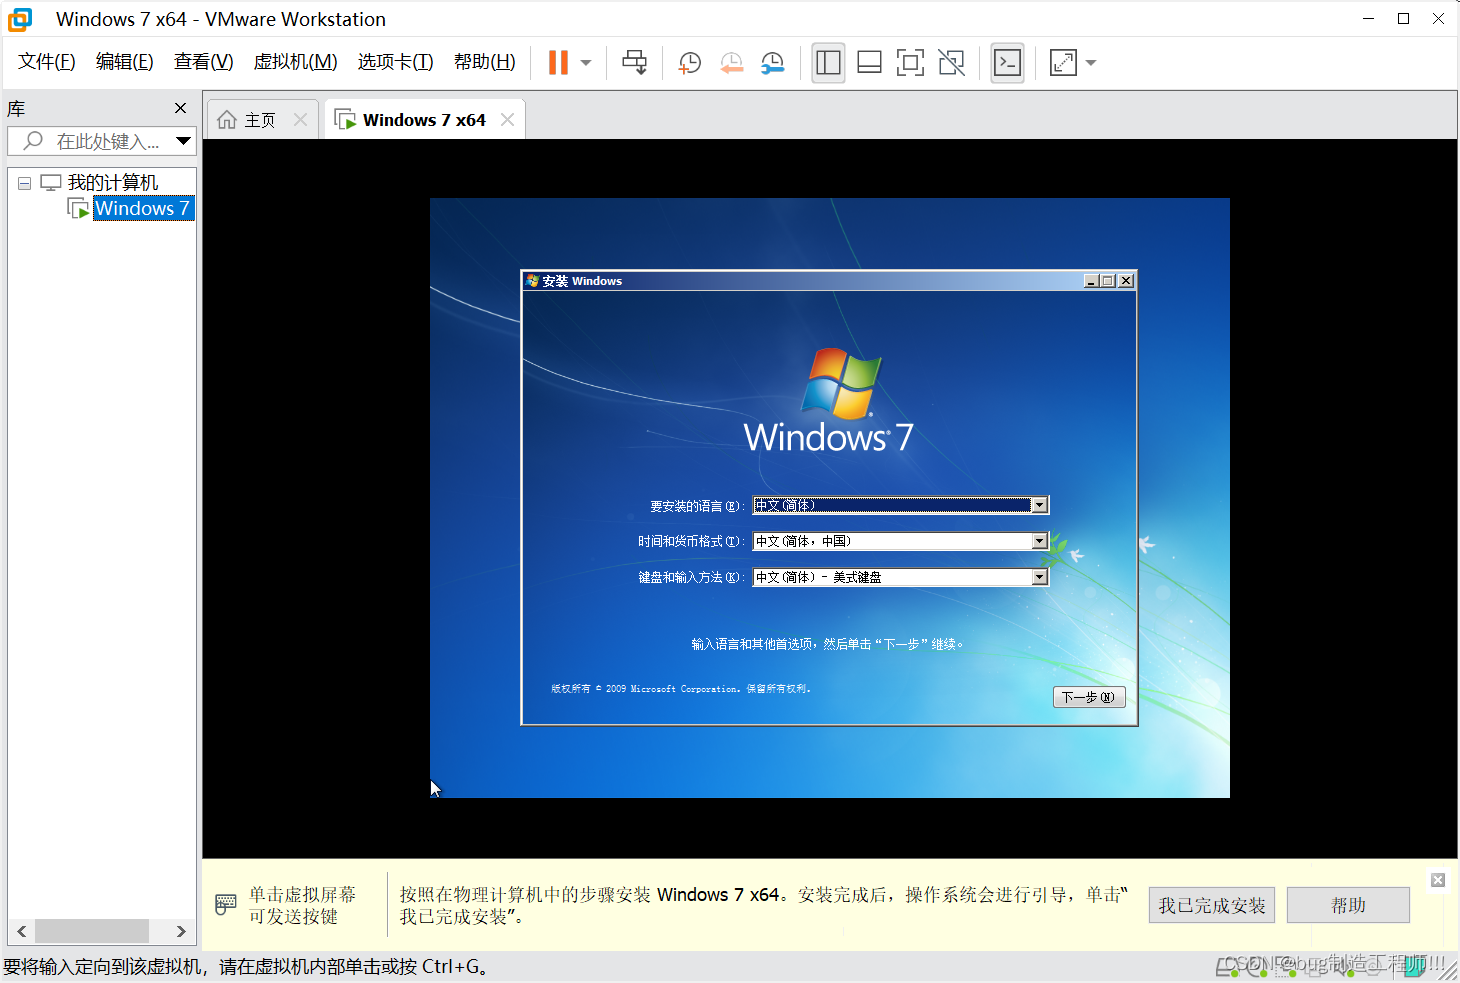Select 我的计算机 in the library tree
1460x983 pixels.
coord(112,182)
